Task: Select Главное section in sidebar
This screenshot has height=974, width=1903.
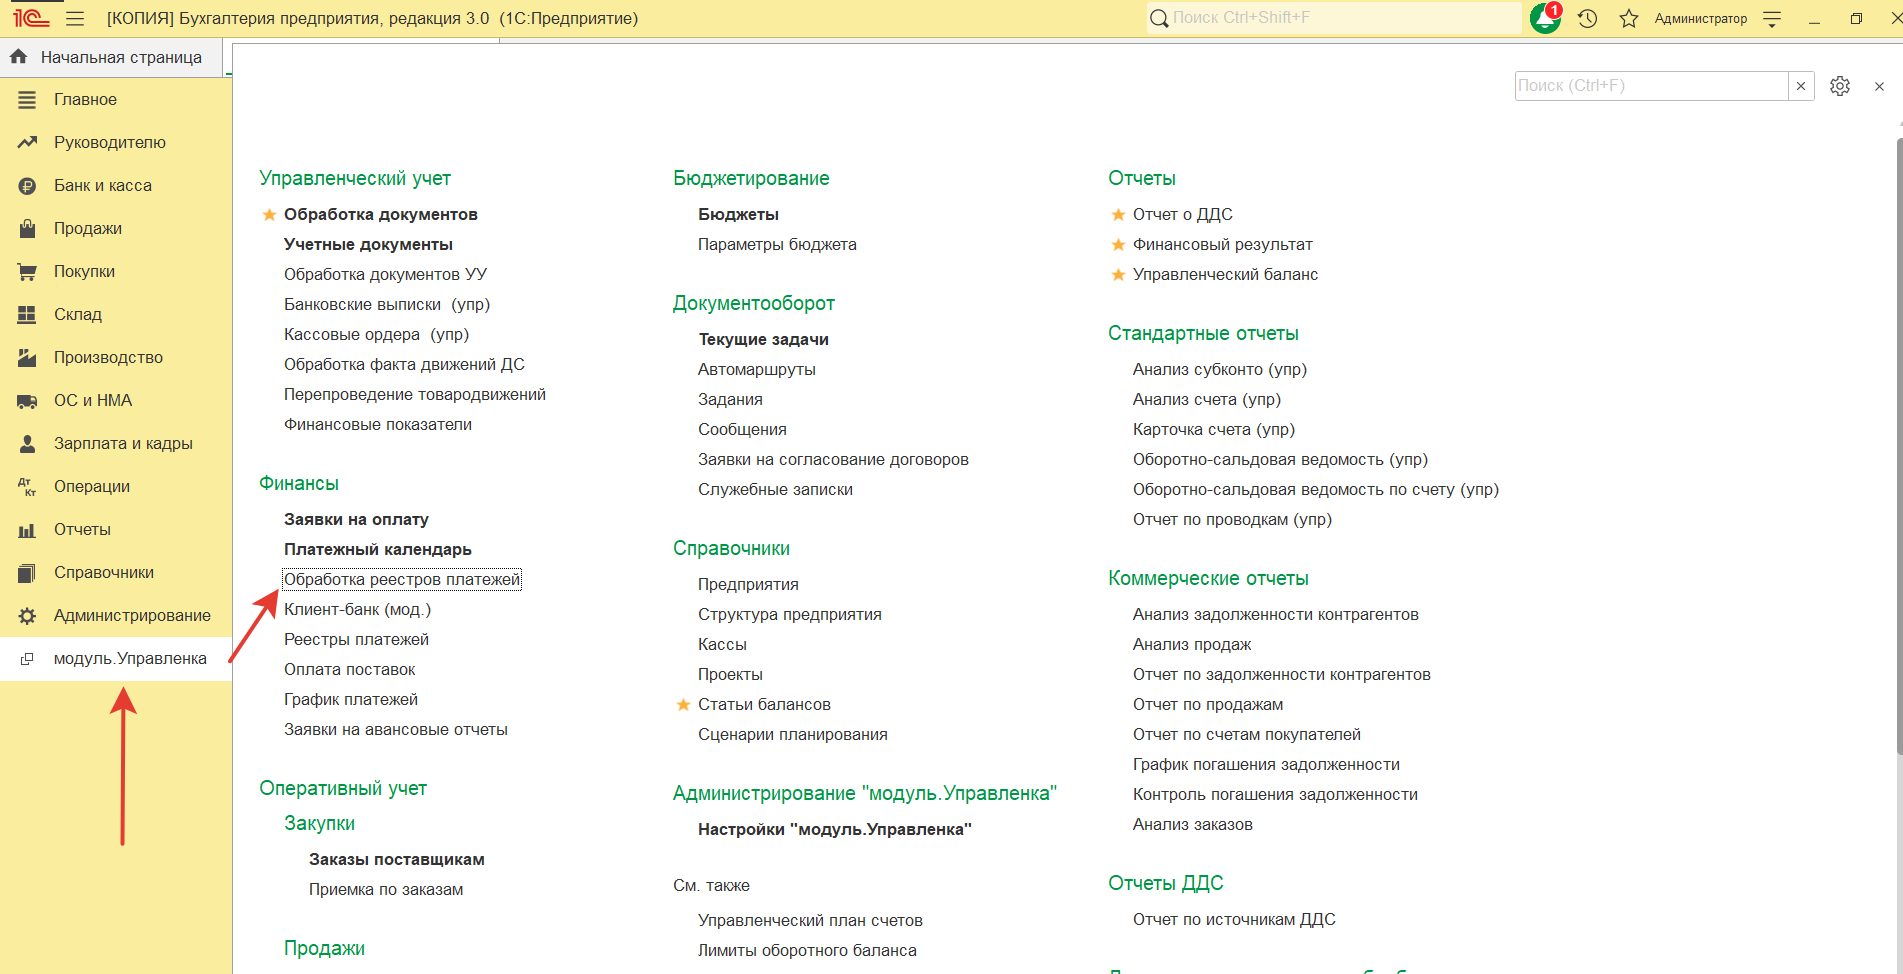Action: tap(85, 100)
